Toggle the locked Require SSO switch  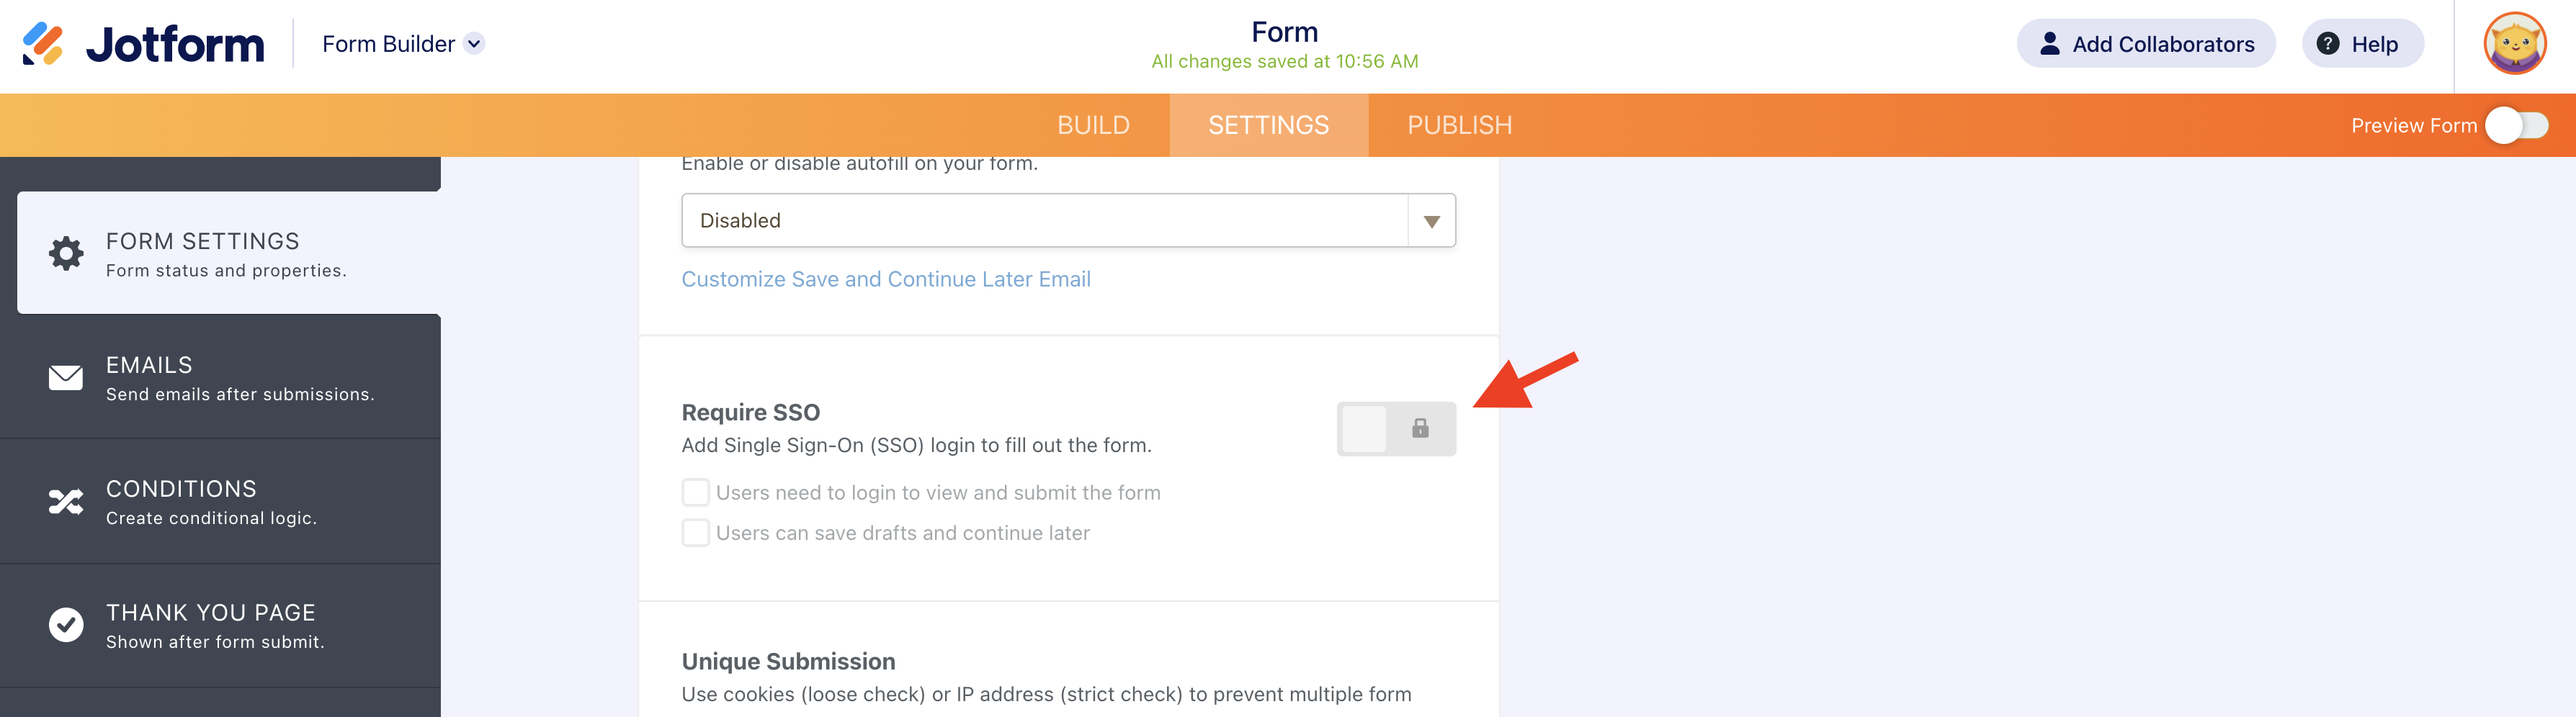(x=1395, y=429)
